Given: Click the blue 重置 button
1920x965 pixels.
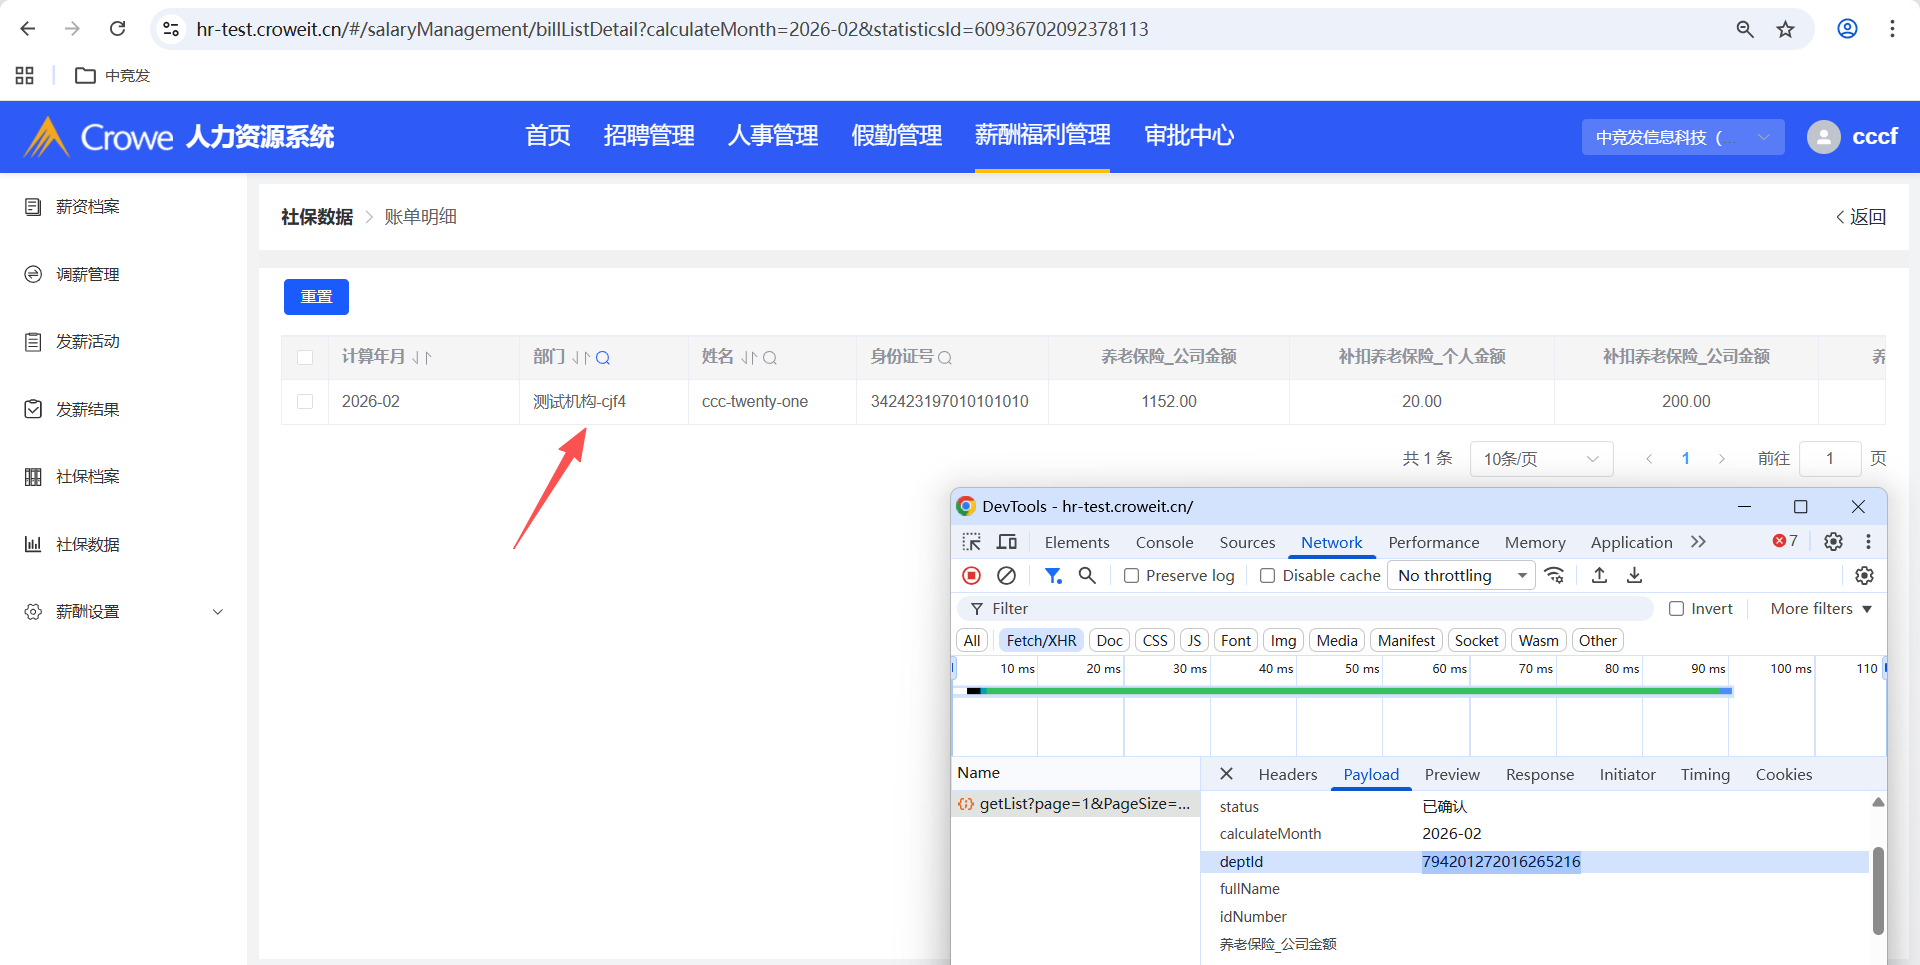Looking at the screenshot, I should click(316, 297).
